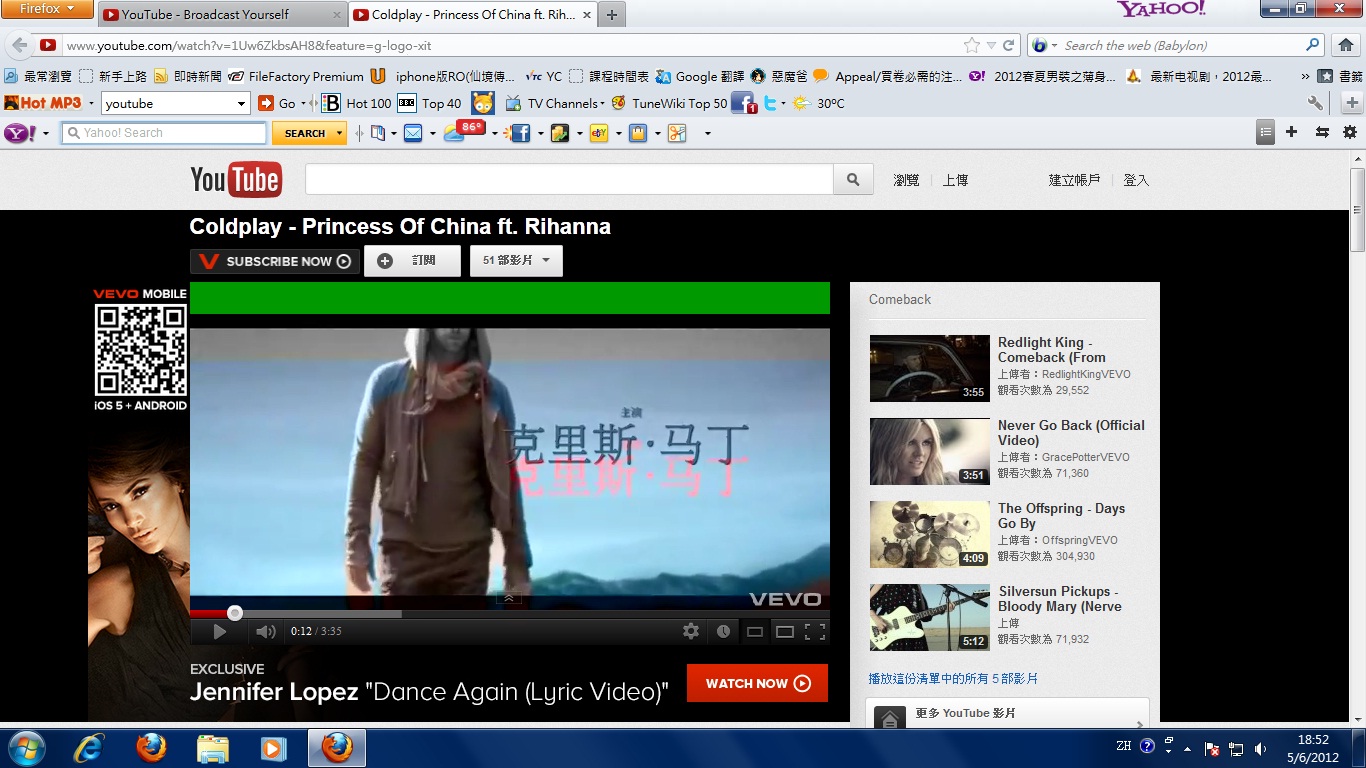
Task: Click the Watch Later clock icon
Action: point(723,631)
